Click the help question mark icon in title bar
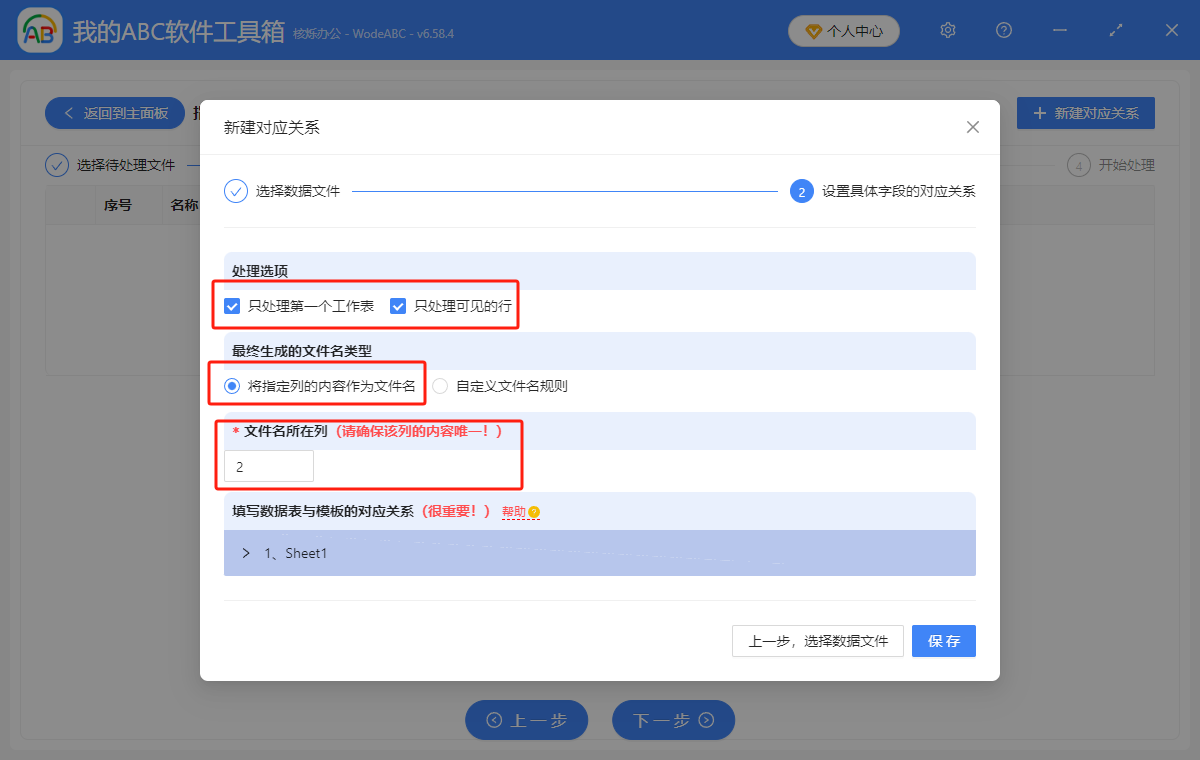The height and width of the screenshot is (760, 1200). (x=1003, y=30)
